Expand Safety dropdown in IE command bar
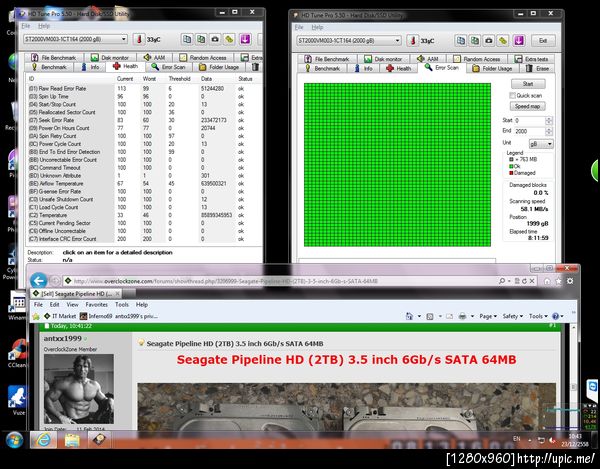600x469 pixels. (512, 316)
